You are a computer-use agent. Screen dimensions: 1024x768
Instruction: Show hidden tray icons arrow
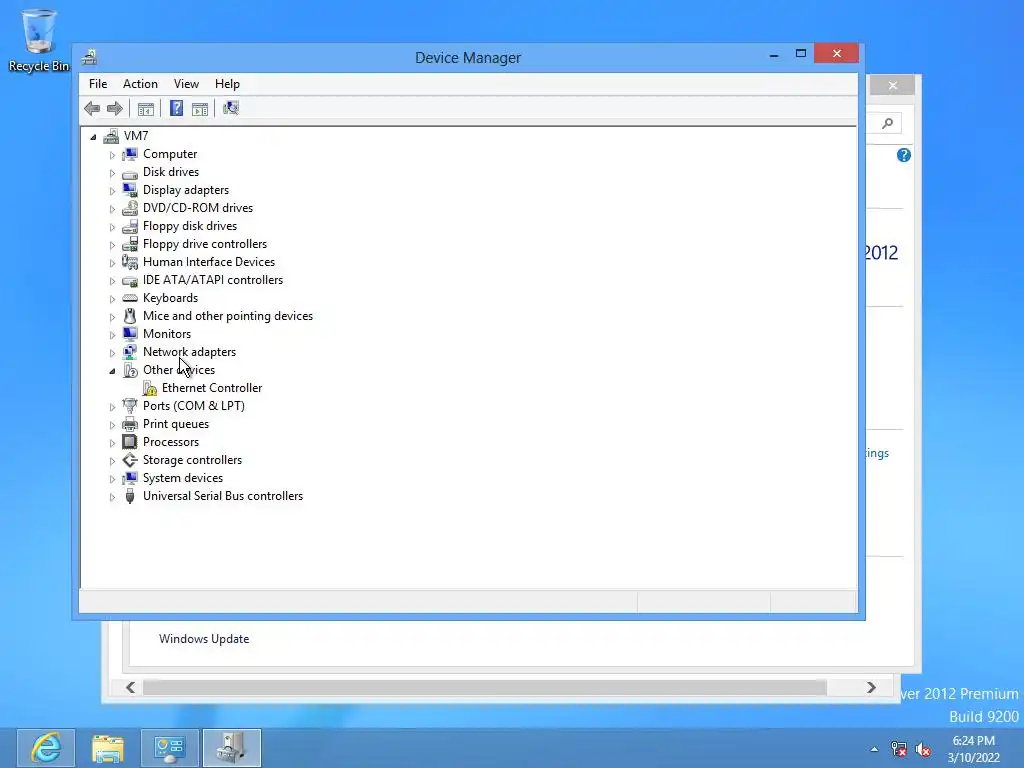tap(874, 749)
